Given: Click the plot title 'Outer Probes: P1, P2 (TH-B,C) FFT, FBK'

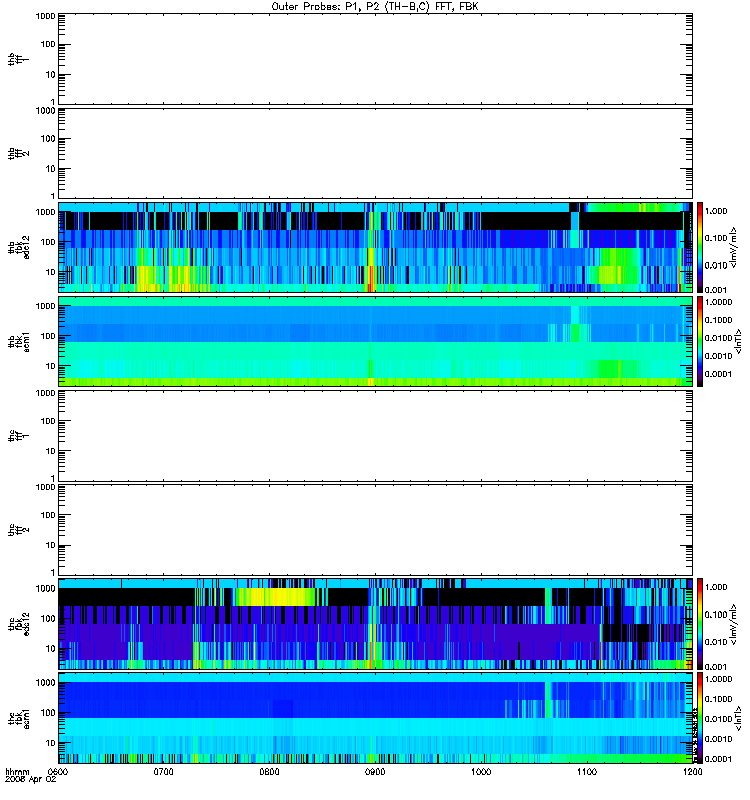Looking at the screenshot, I should (x=375, y=7).
